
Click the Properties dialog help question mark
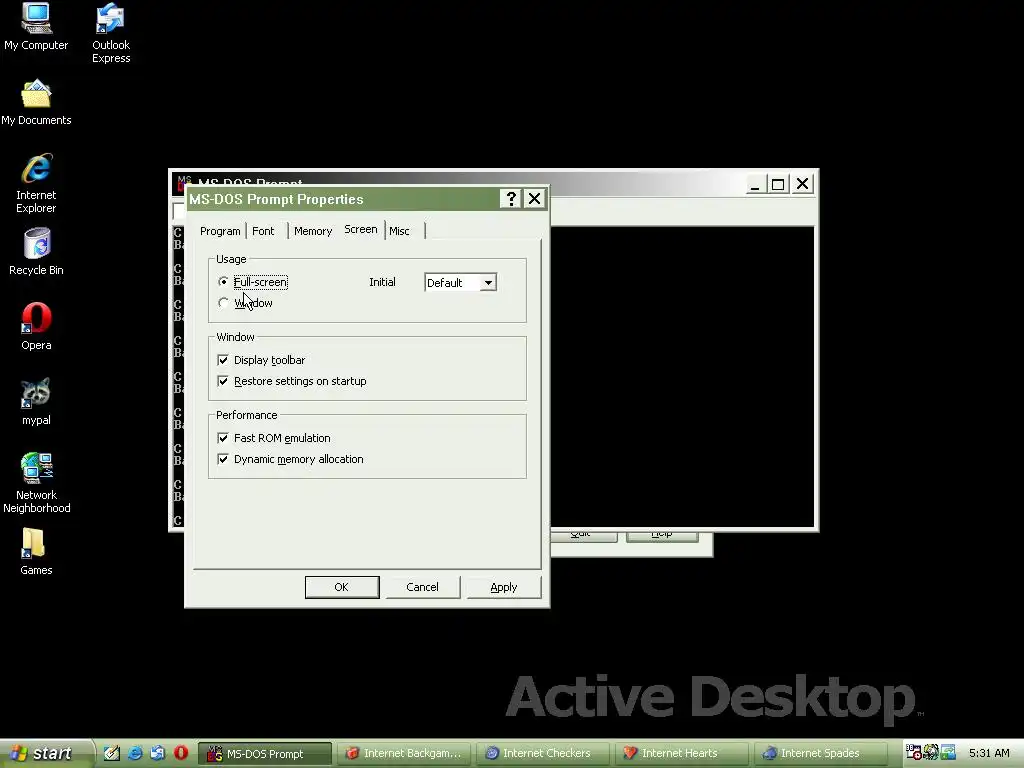pos(511,199)
